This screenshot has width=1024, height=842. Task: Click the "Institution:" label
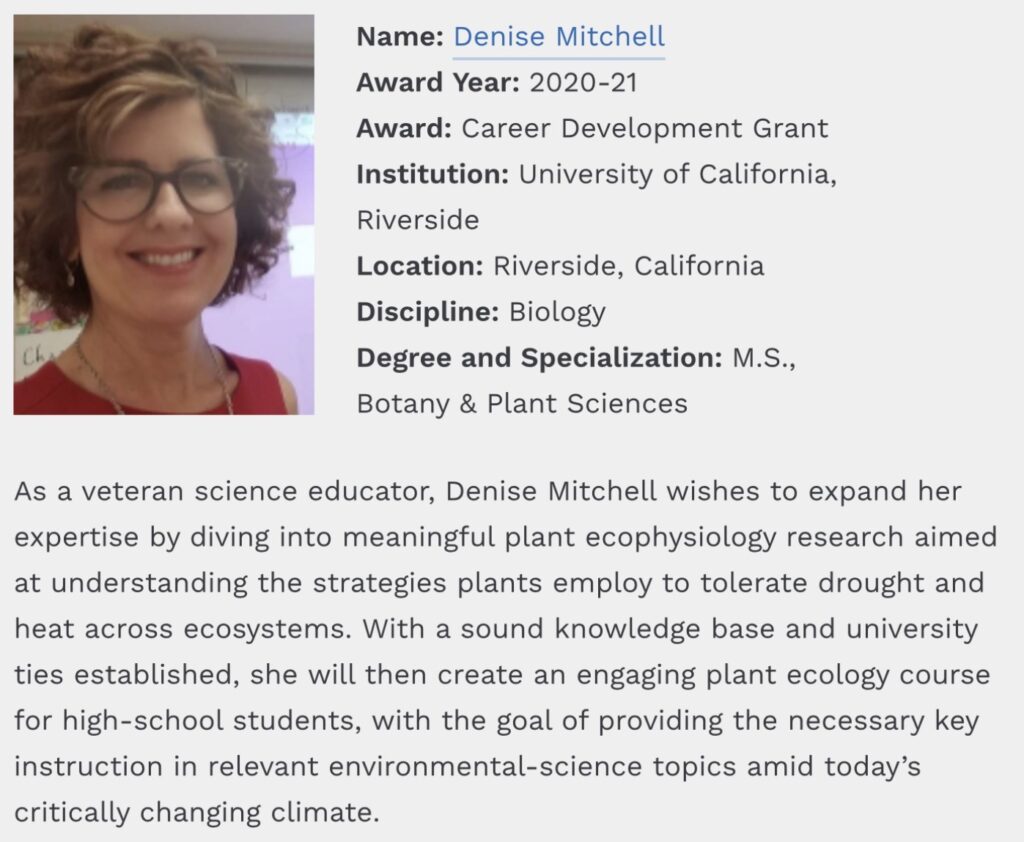pos(432,175)
